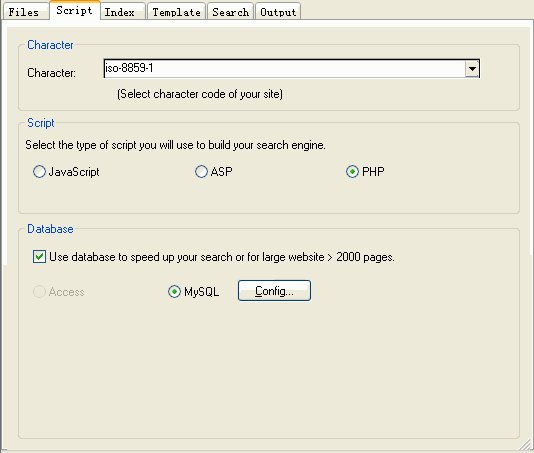Open the Config... button
This screenshot has height=453, width=534.
(274, 291)
